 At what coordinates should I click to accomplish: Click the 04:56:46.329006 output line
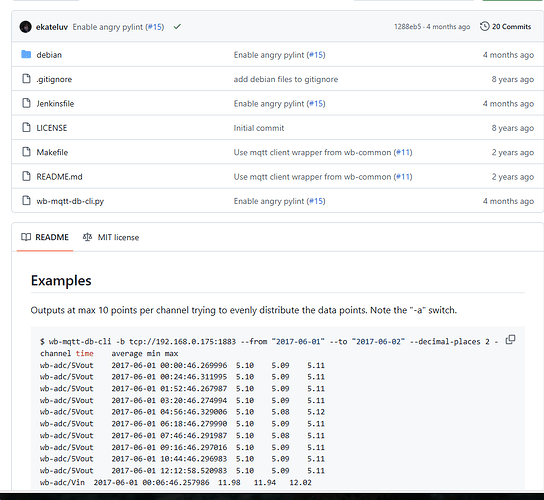(182, 412)
